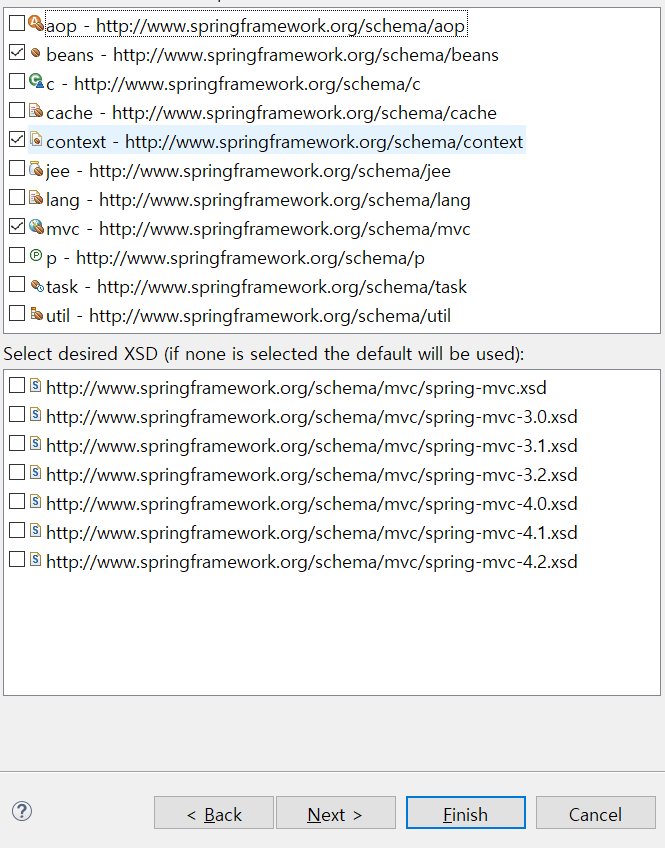
Task: Click the context namespace icon
Action: tap(36, 140)
